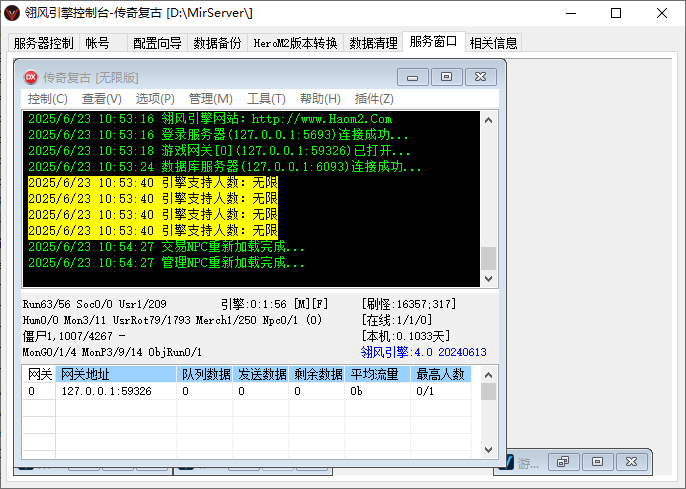Close the minimized 游 window at bottom

point(632,462)
